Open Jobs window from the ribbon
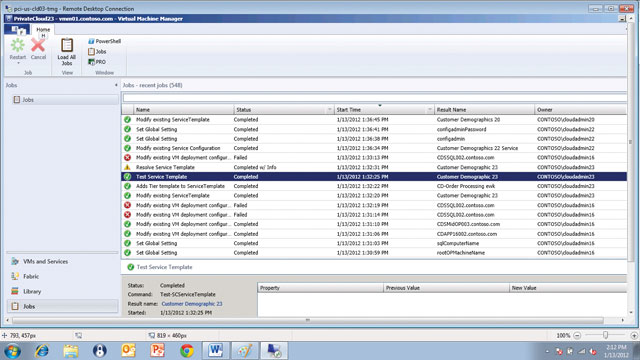The image size is (640, 360). tap(97, 51)
